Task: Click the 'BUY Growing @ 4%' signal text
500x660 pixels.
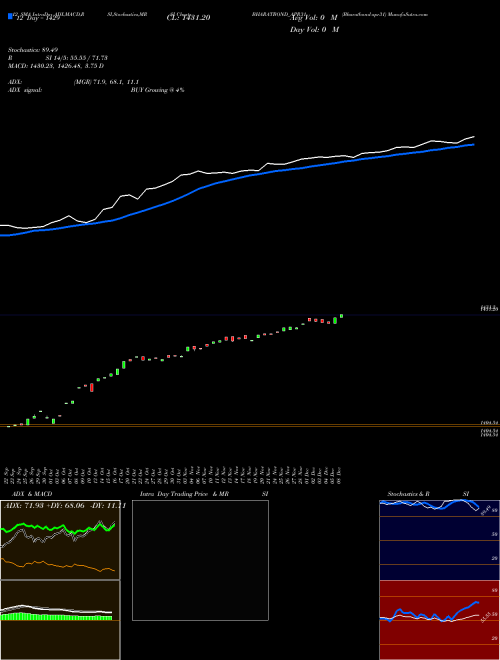Action: pos(157,90)
